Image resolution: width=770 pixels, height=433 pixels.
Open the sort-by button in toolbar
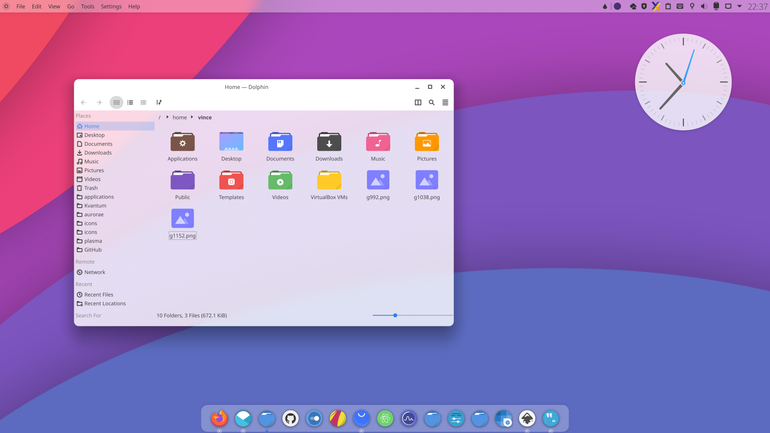click(x=159, y=103)
